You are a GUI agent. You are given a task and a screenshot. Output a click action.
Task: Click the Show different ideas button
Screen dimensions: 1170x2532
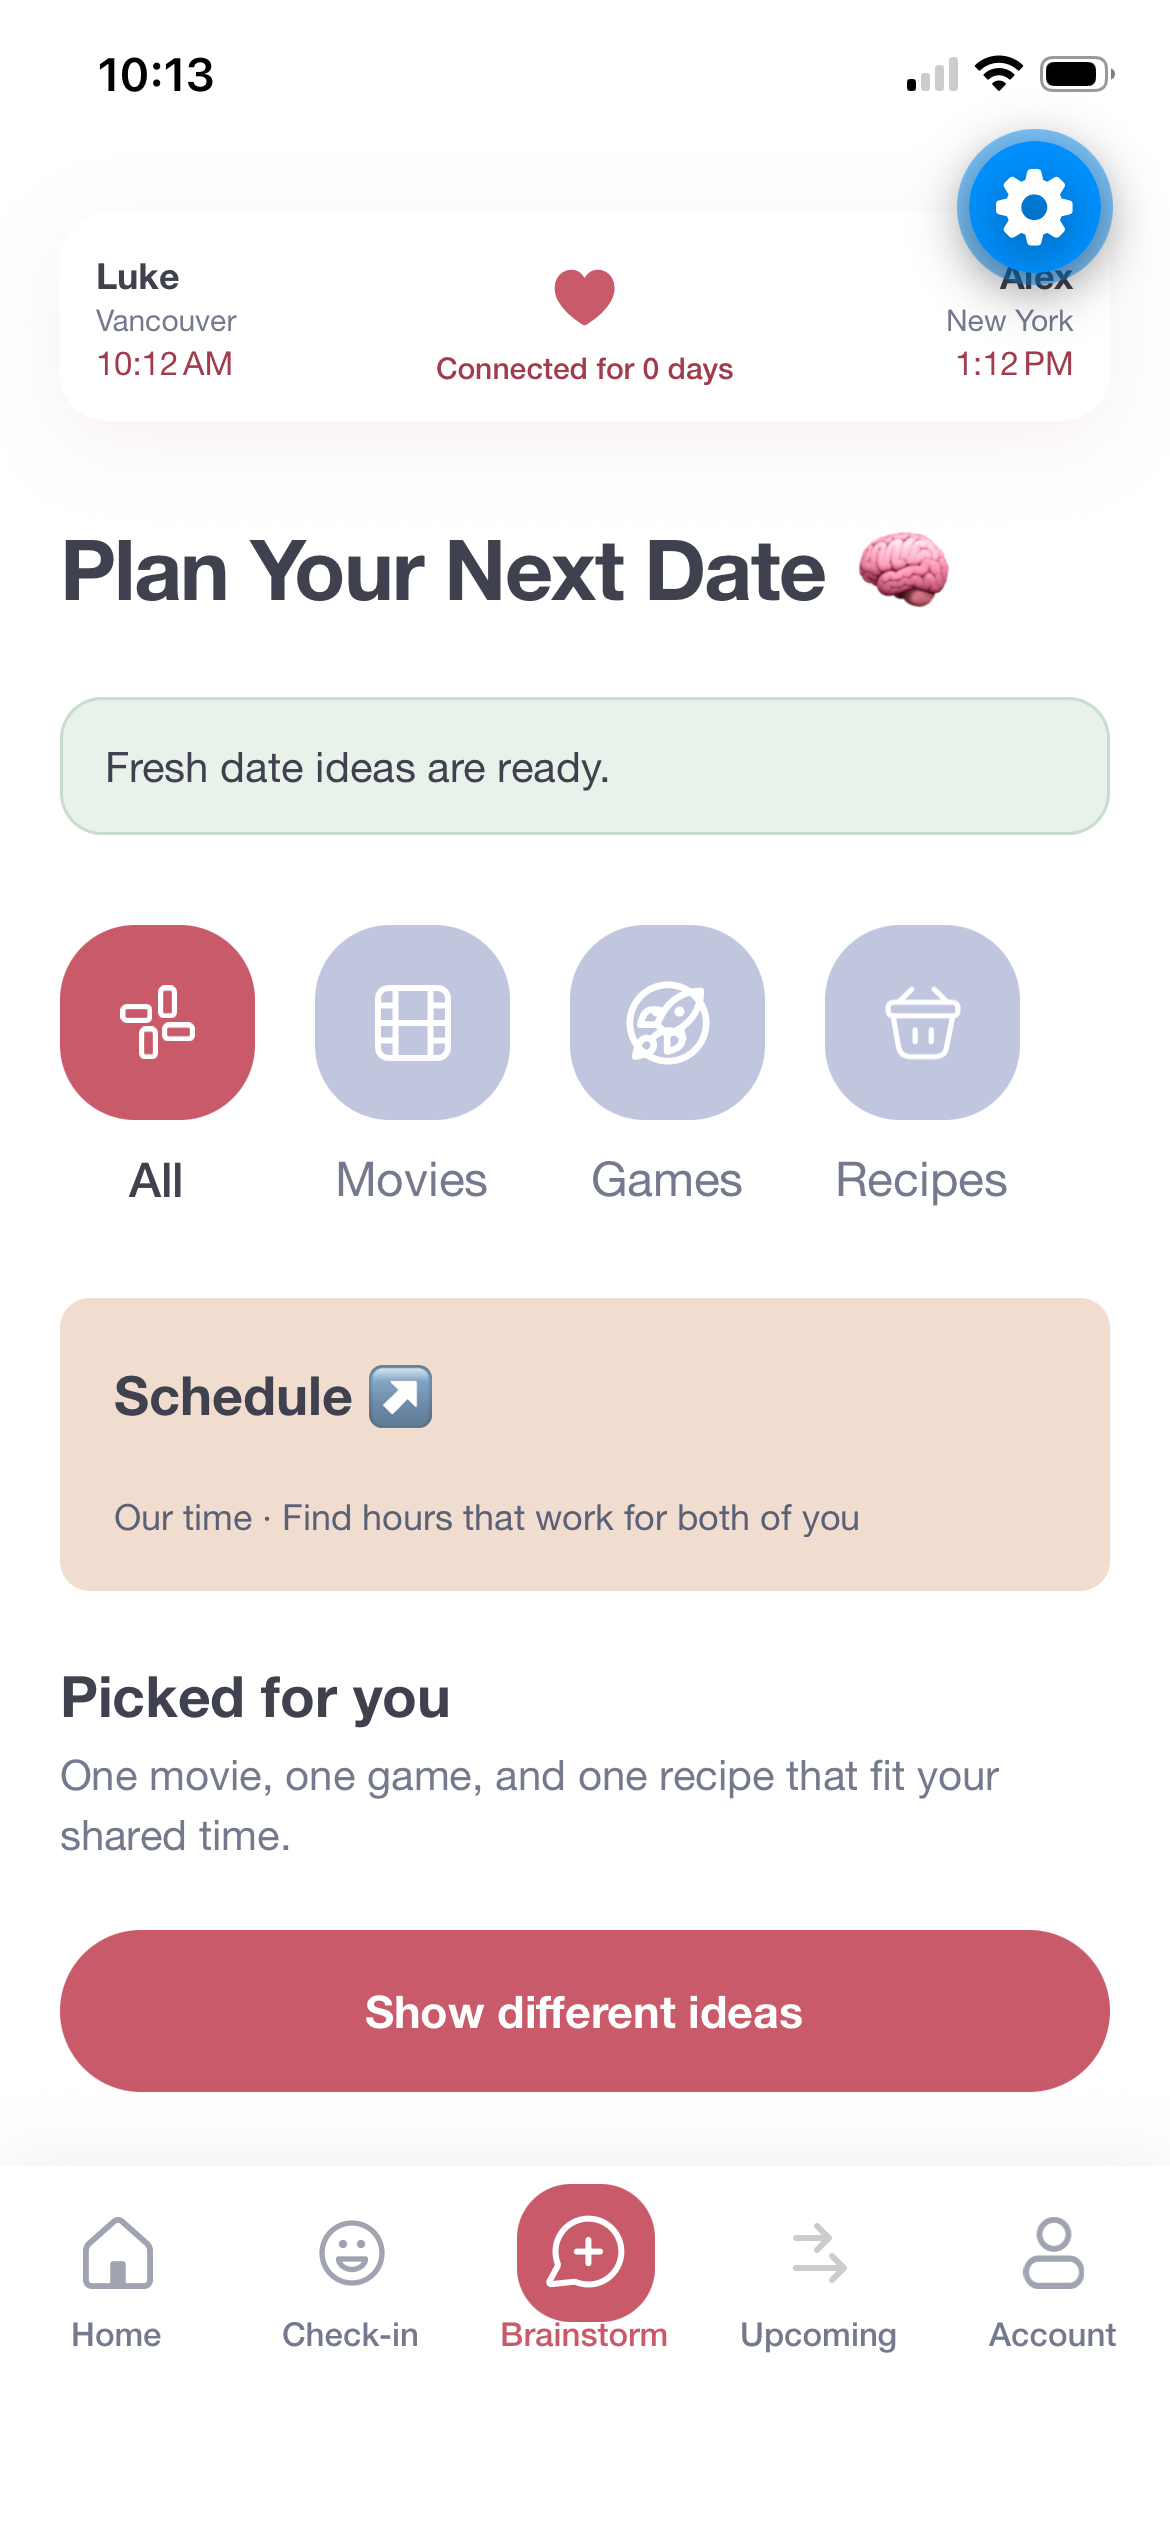[x=585, y=2011]
